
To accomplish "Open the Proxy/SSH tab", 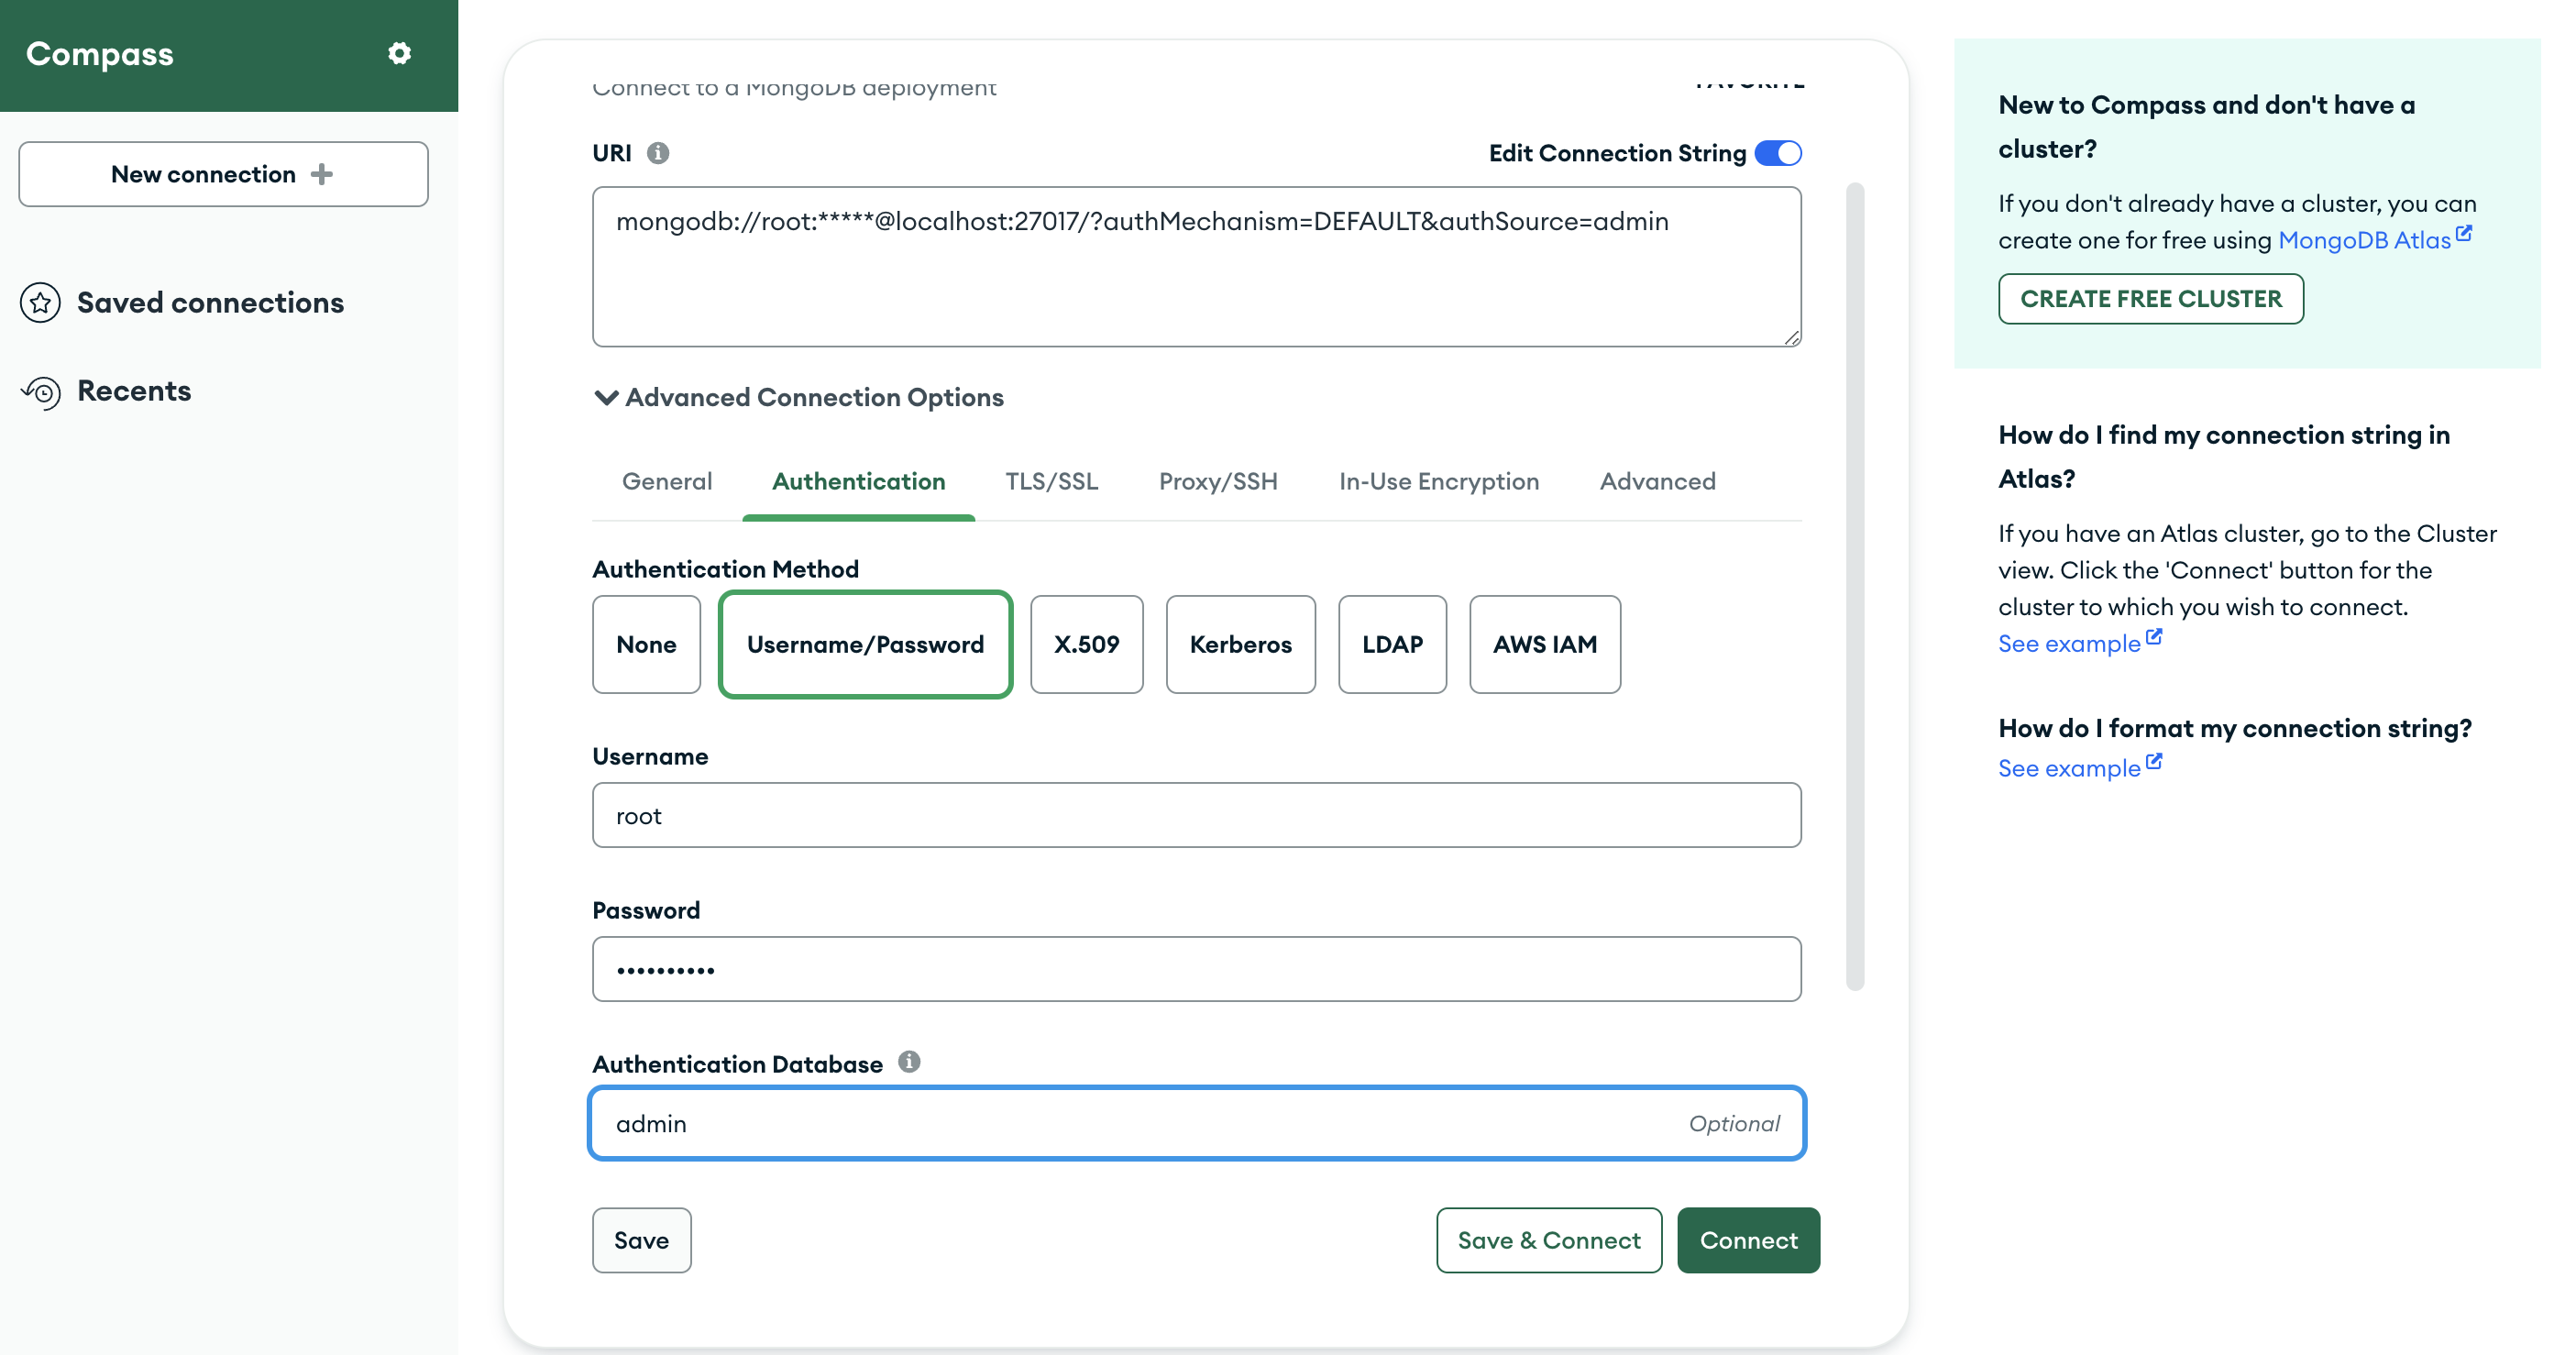I will click(1217, 482).
